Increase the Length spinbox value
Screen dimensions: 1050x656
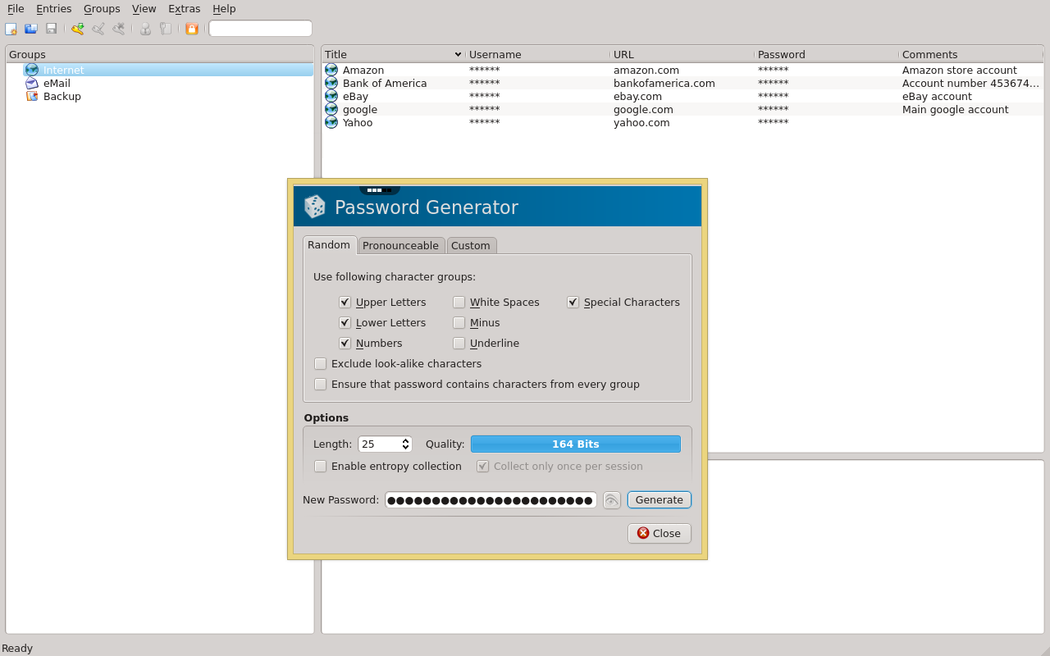click(406, 440)
